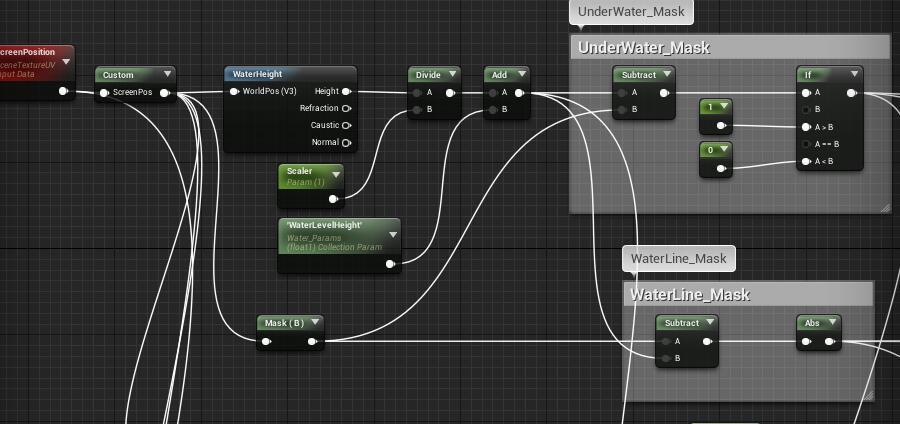Expand the WaterLevelHeight collection parameter arrow
900x424 pixels.
(392, 235)
